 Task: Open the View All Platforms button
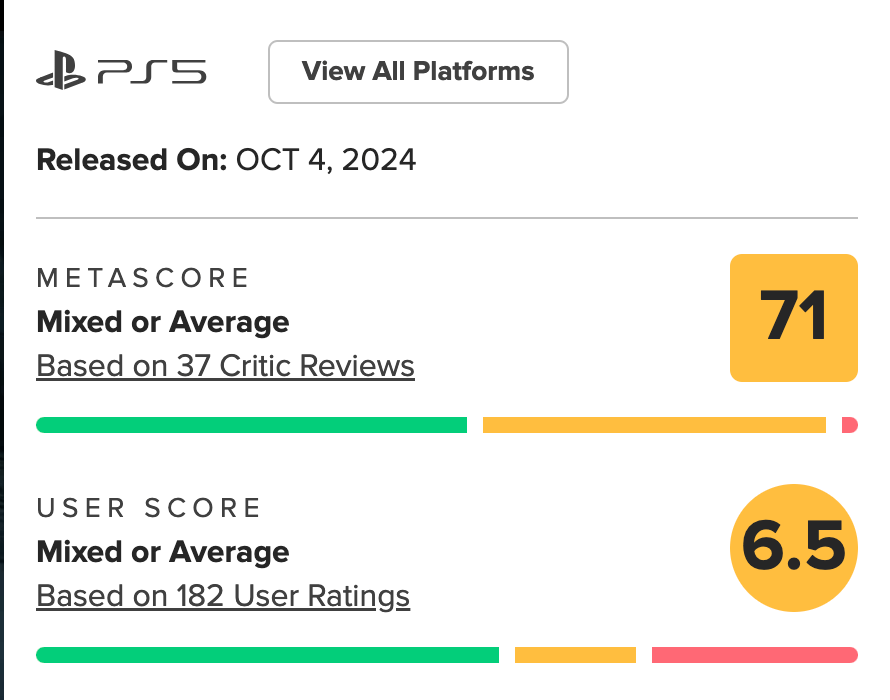pos(418,72)
